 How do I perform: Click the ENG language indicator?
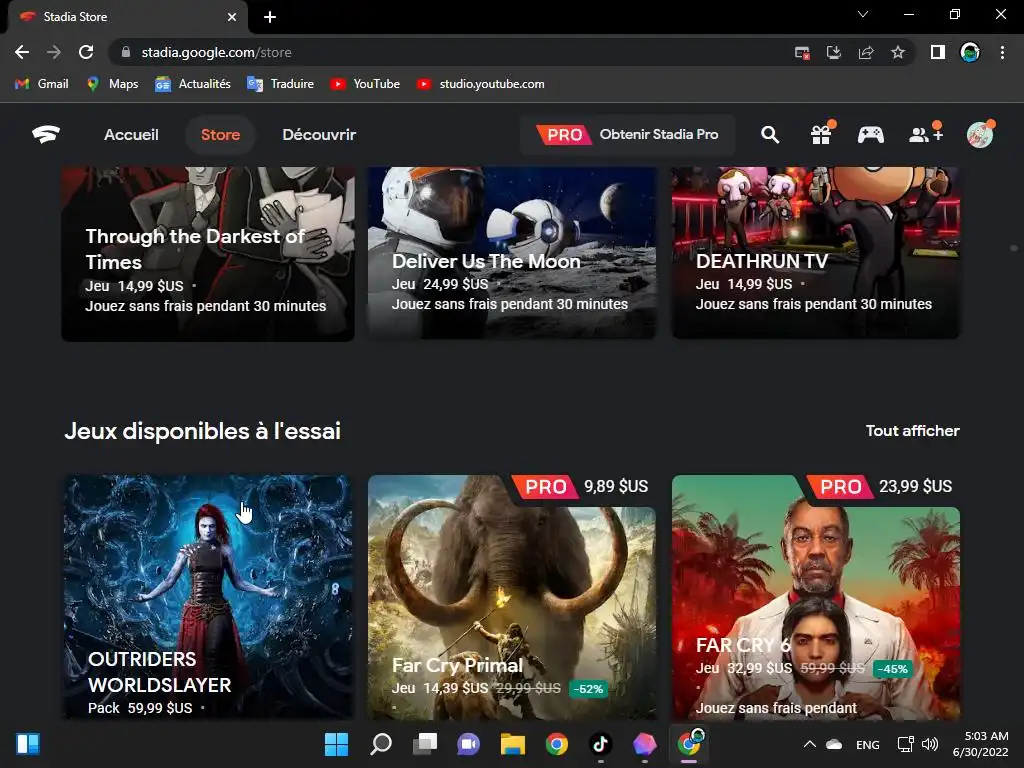point(867,744)
